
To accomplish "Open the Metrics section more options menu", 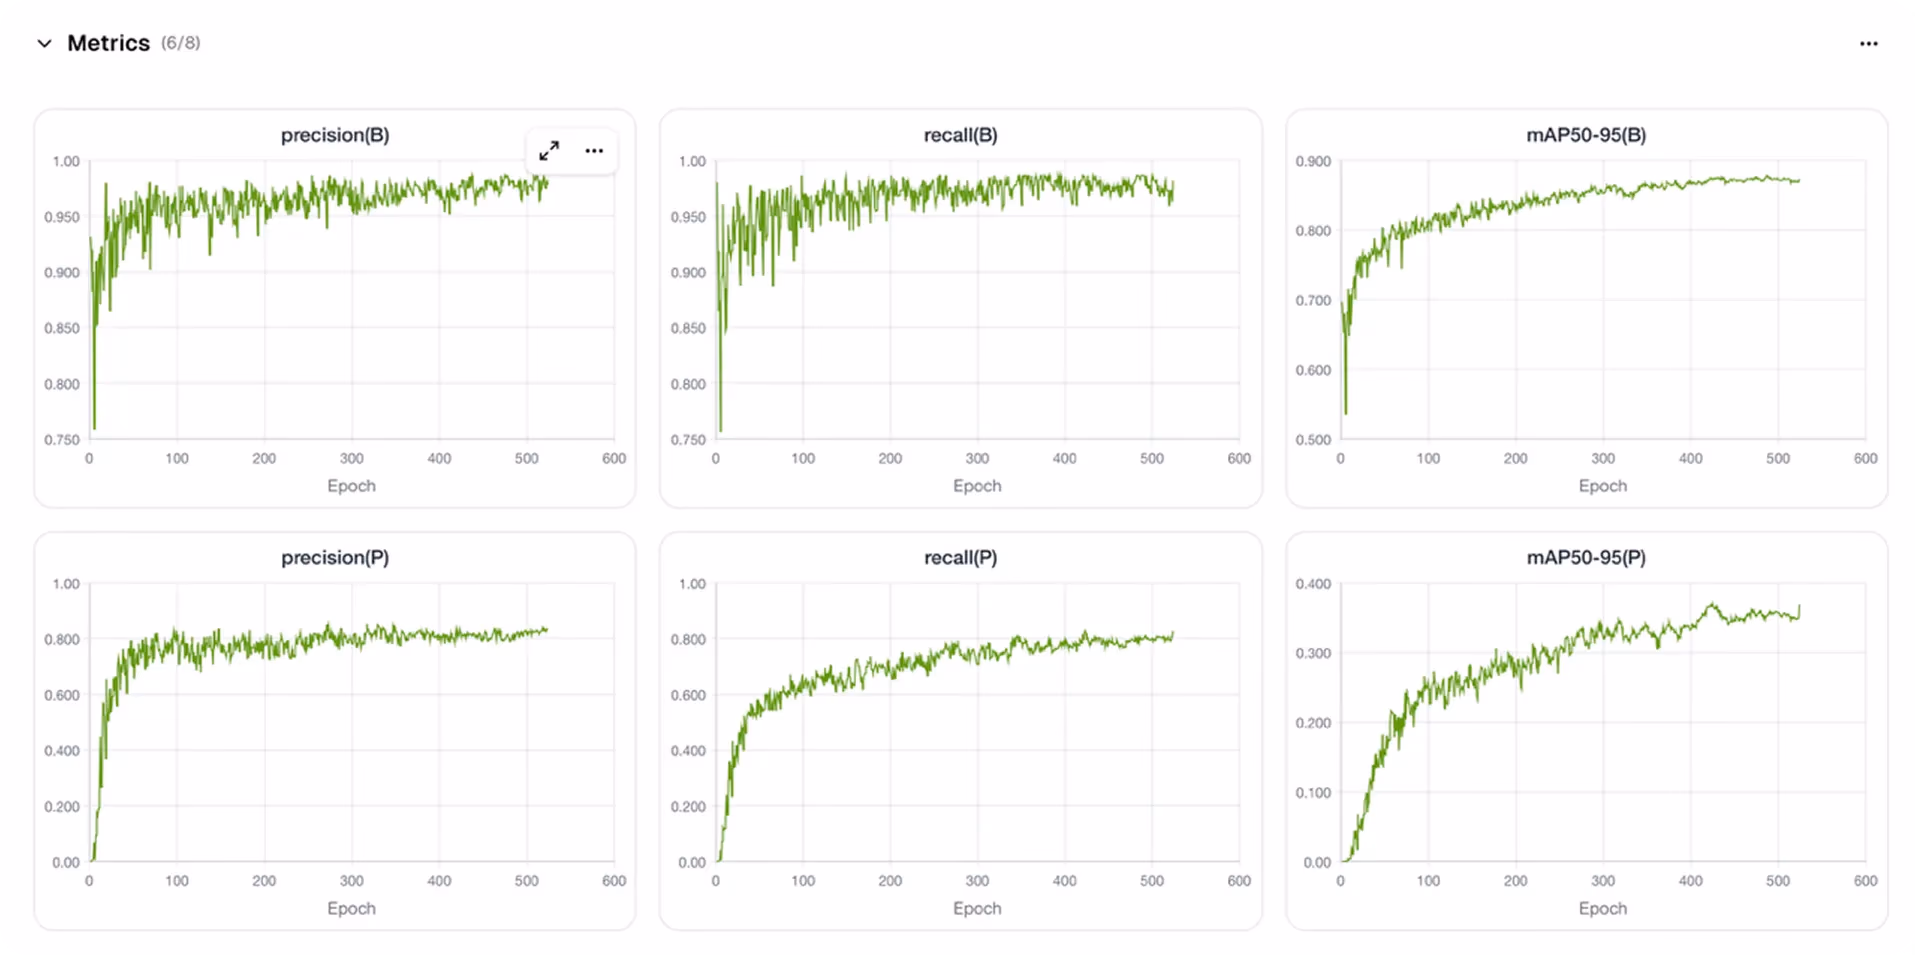I will click(x=1868, y=43).
